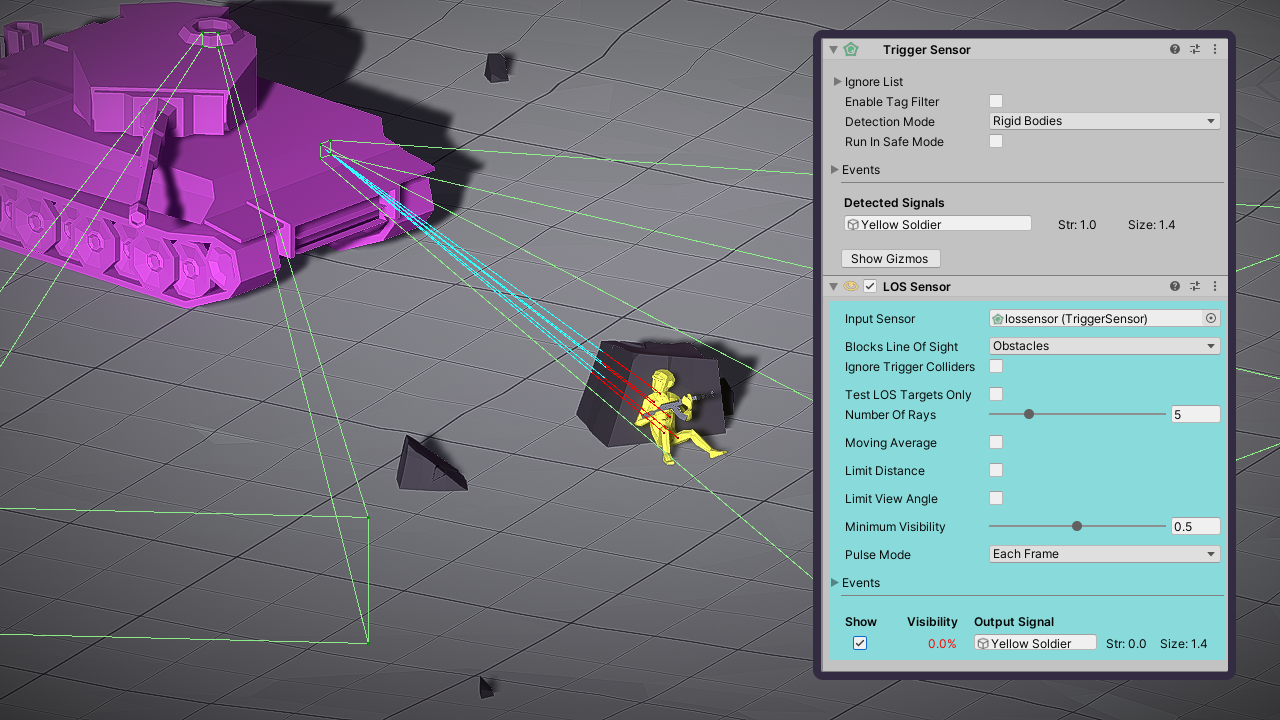This screenshot has width=1280, height=720.
Task: Open presets icon on LOS Sensor header
Action: tap(1195, 286)
